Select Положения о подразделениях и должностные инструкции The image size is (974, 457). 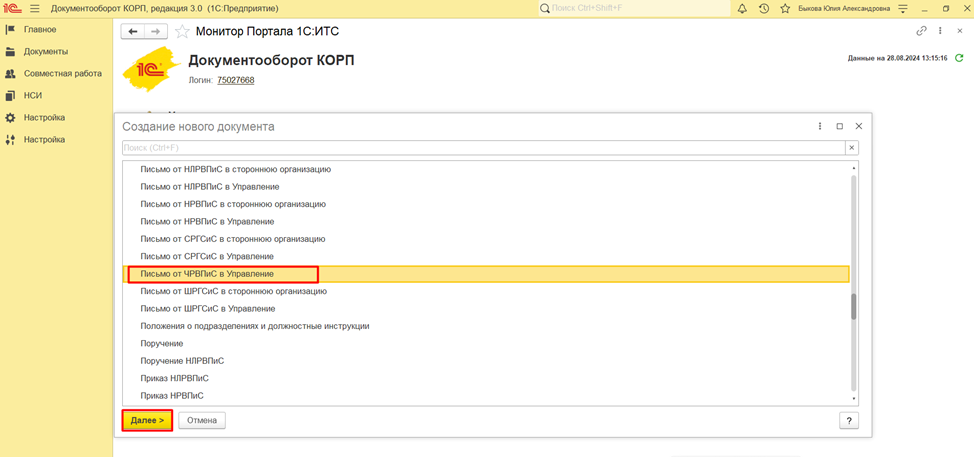click(x=486, y=326)
